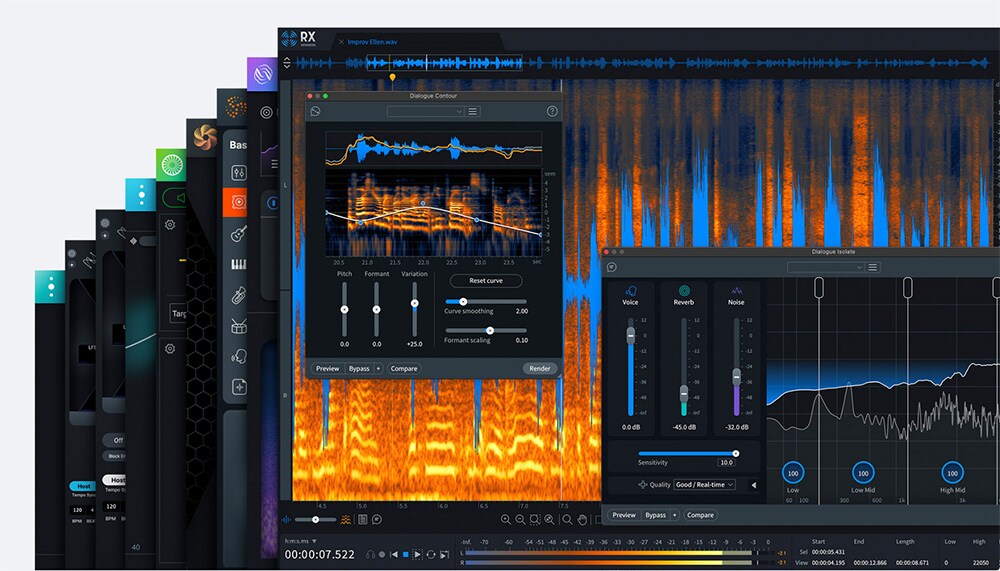
Task: Open Quality dropdown Good / Real-time
Action: pyautogui.click(x=705, y=485)
